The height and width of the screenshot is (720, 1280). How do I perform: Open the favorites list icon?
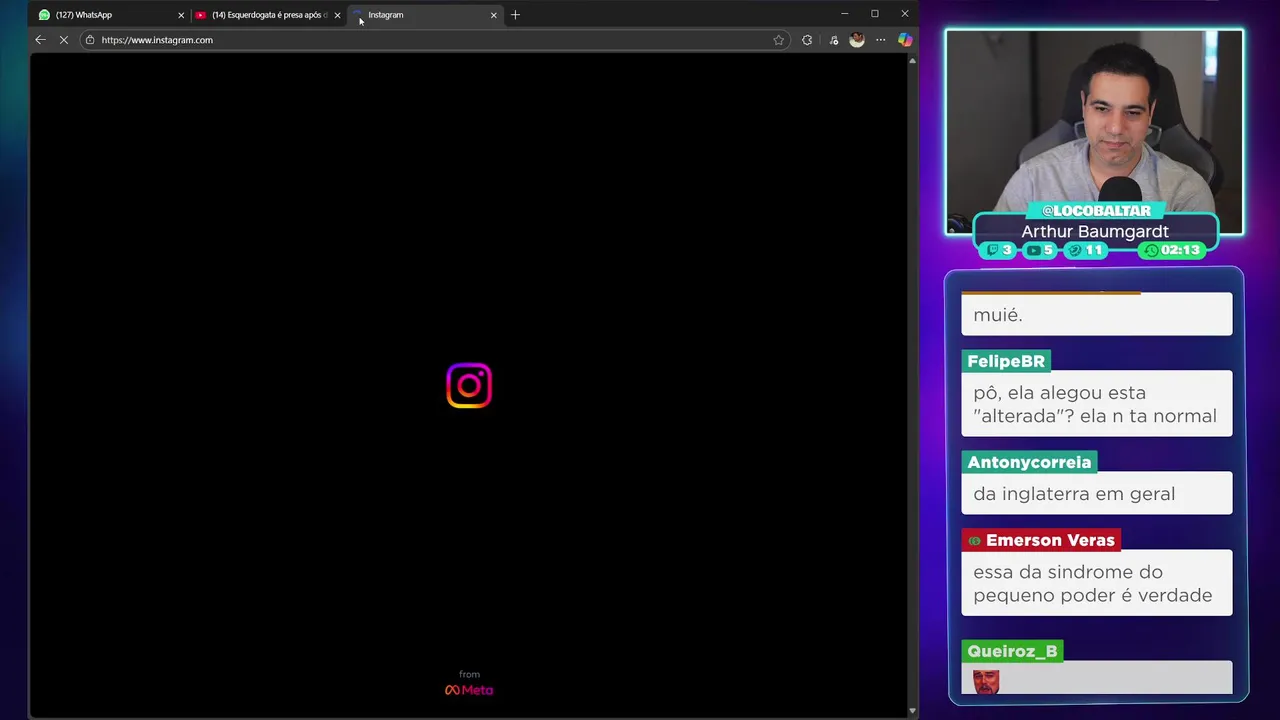click(834, 40)
